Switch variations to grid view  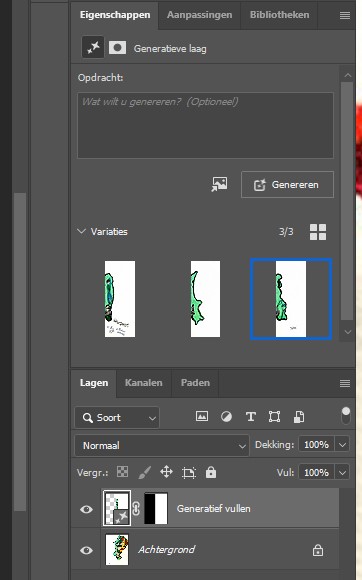point(318,232)
